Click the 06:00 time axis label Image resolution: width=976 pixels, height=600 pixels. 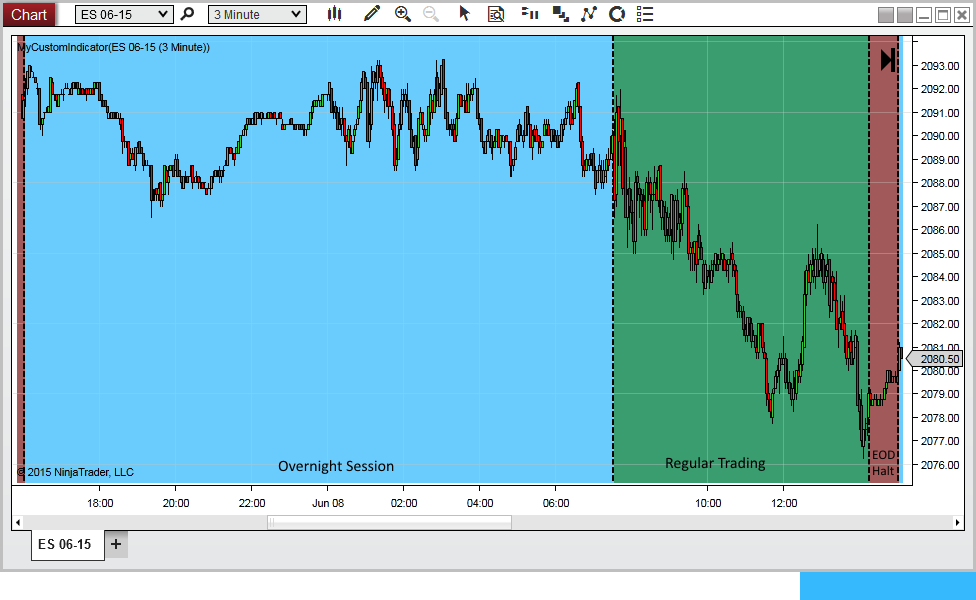pos(556,503)
